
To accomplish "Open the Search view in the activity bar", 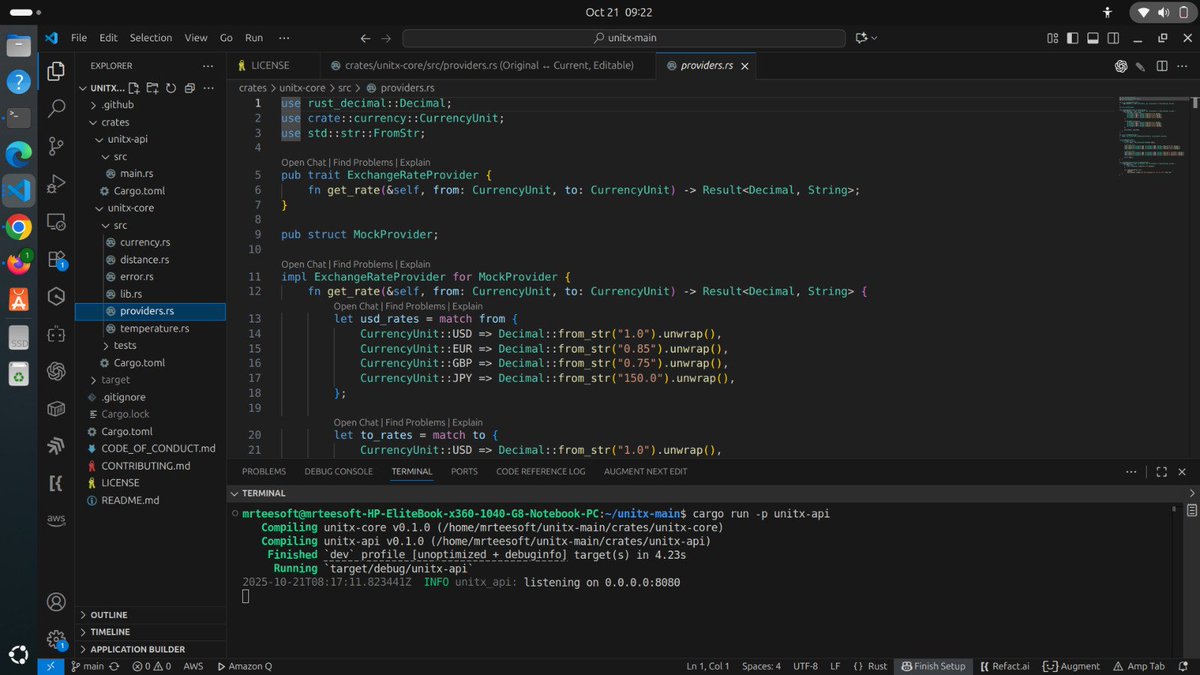I will tap(56, 108).
